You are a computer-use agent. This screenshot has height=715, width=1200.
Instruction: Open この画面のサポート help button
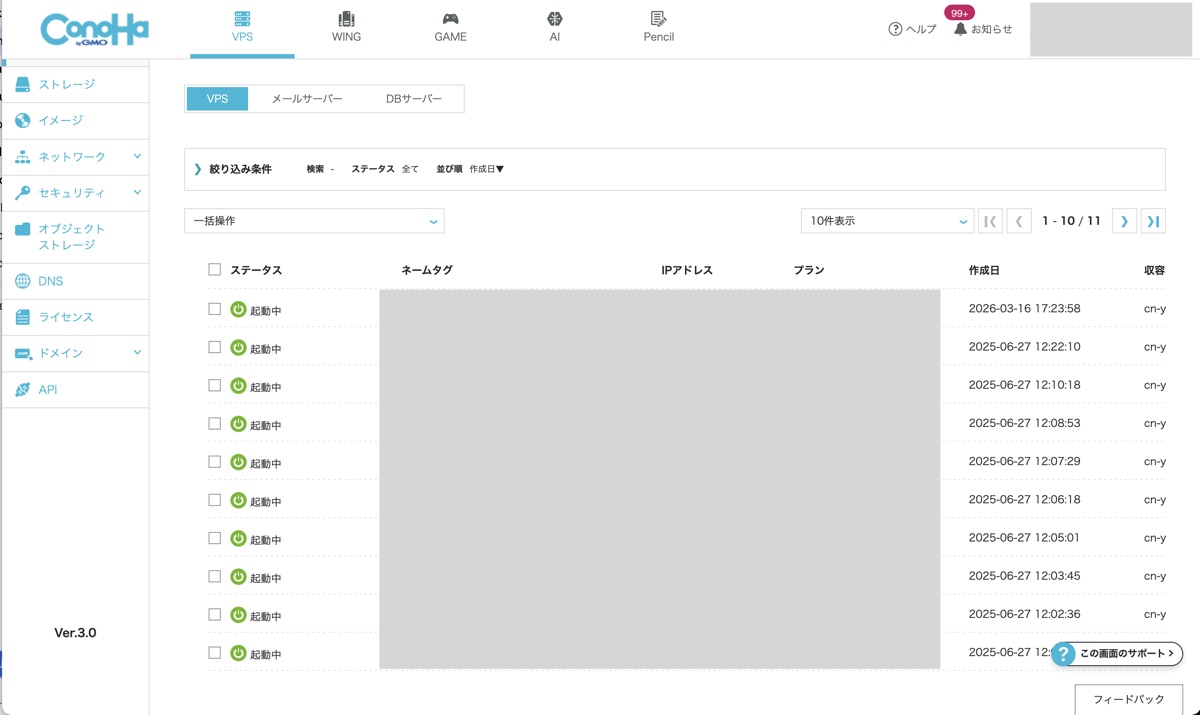tap(1118, 654)
